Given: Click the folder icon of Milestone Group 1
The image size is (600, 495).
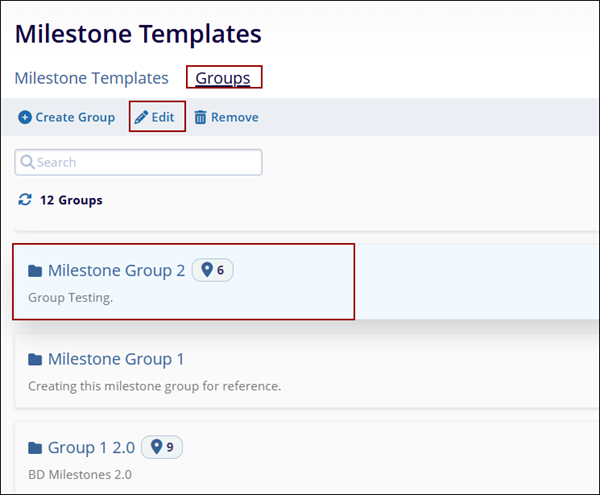Looking at the screenshot, I should pos(35,360).
